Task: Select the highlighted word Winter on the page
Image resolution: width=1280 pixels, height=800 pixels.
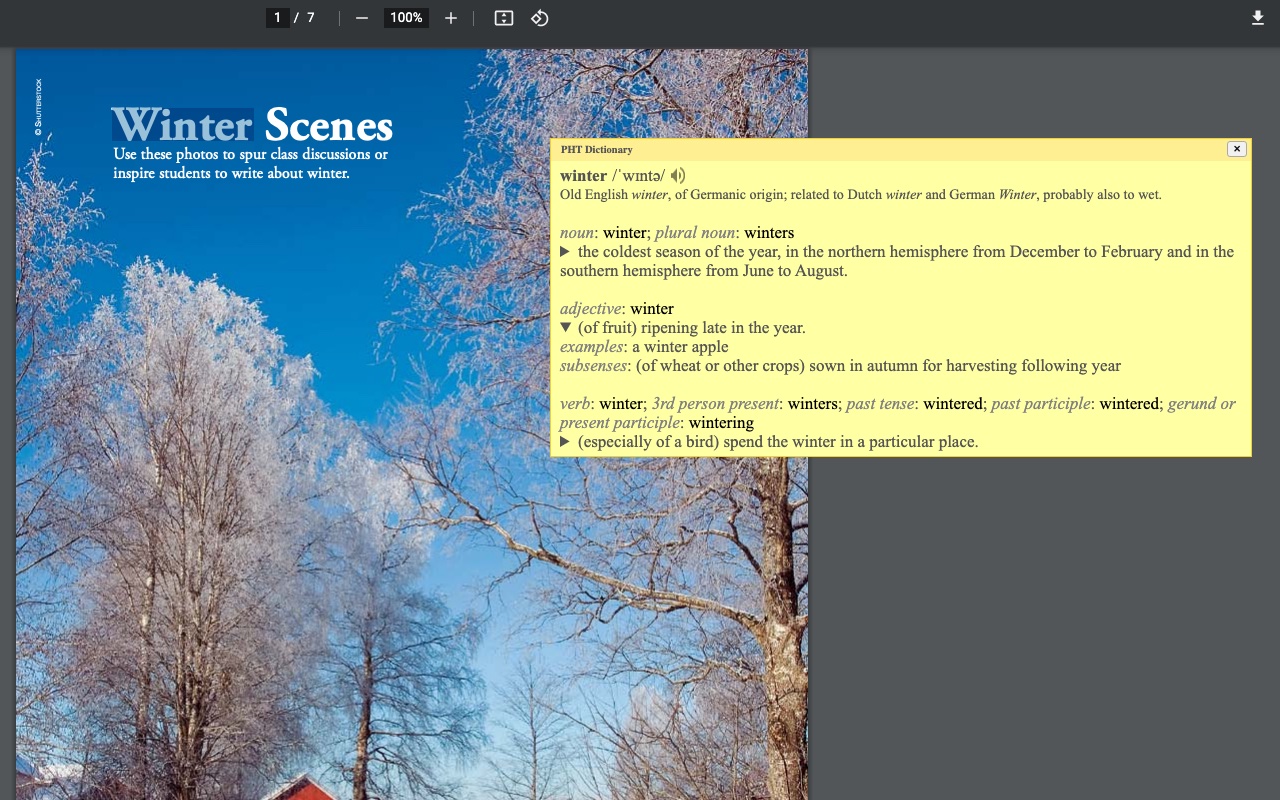Action: [x=180, y=125]
